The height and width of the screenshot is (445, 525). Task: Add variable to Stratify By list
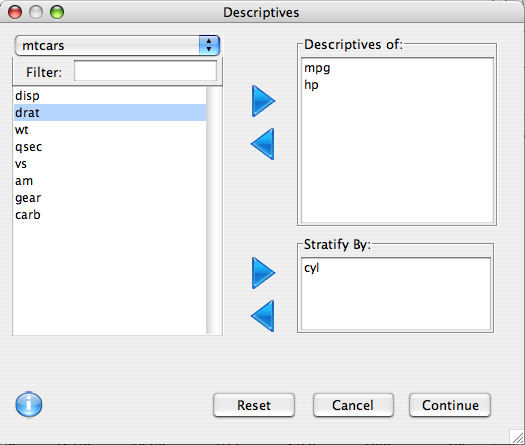click(263, 273)
